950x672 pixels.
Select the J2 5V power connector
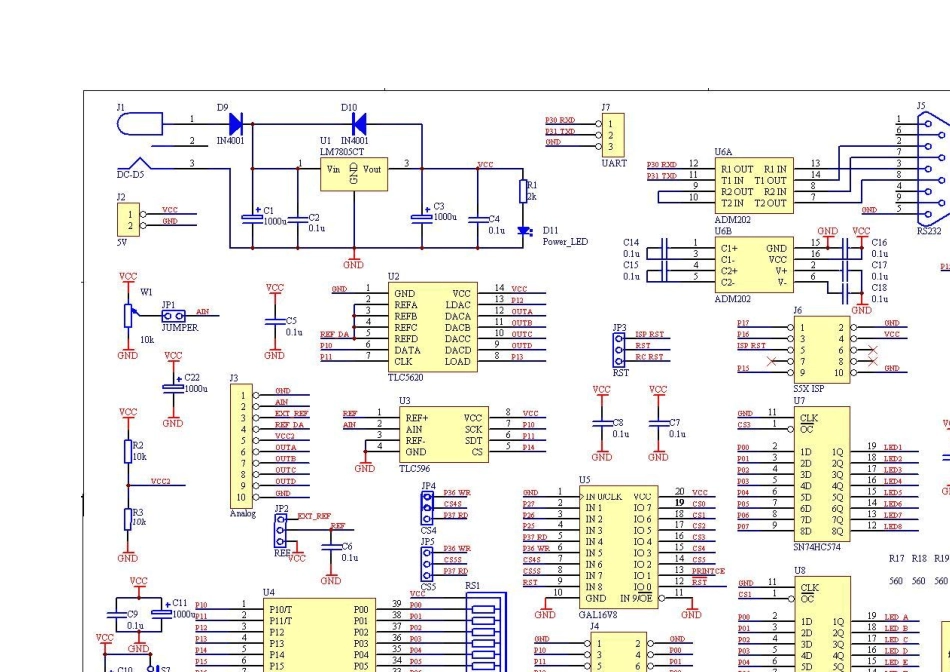(127, 220)
